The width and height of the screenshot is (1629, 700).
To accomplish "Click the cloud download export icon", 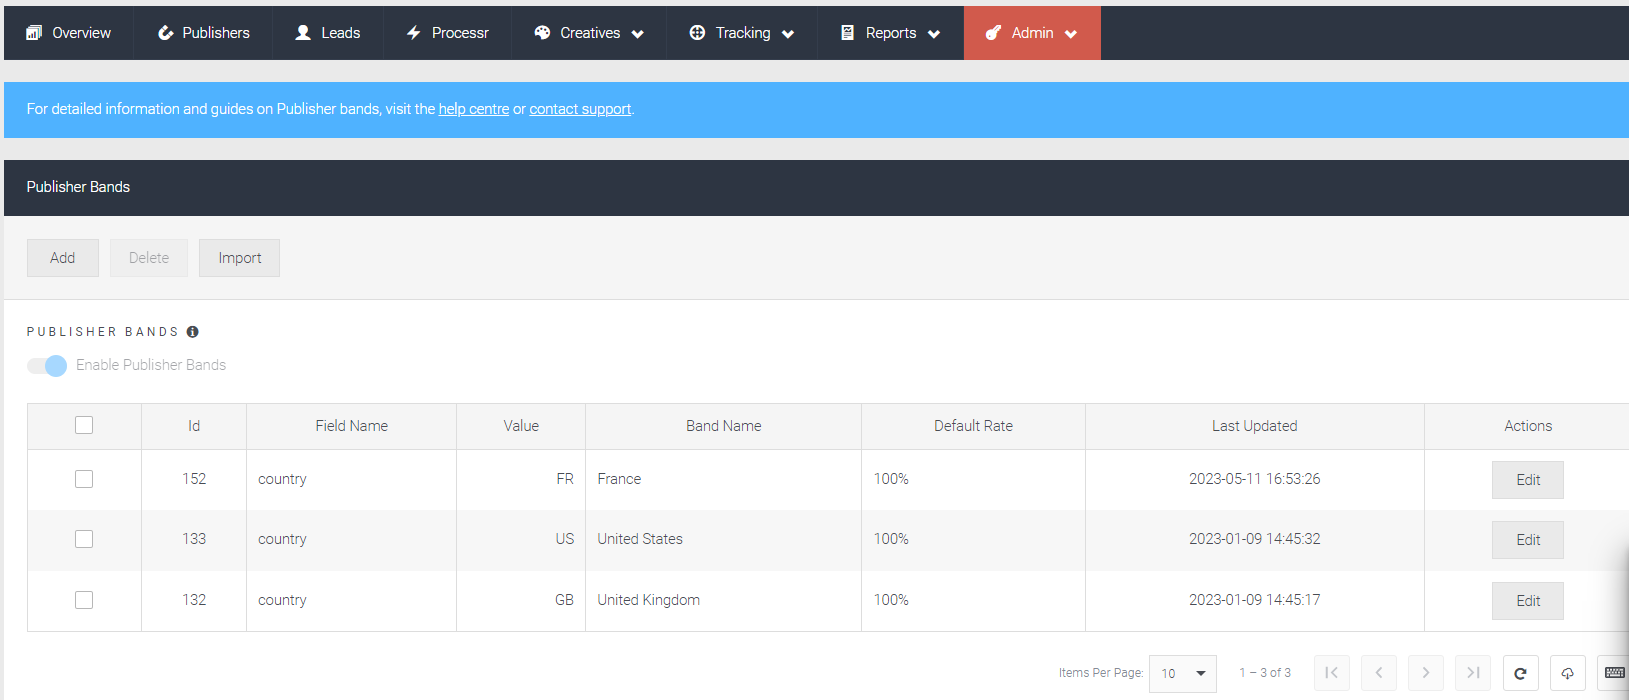I will [x=1567, y=673].
